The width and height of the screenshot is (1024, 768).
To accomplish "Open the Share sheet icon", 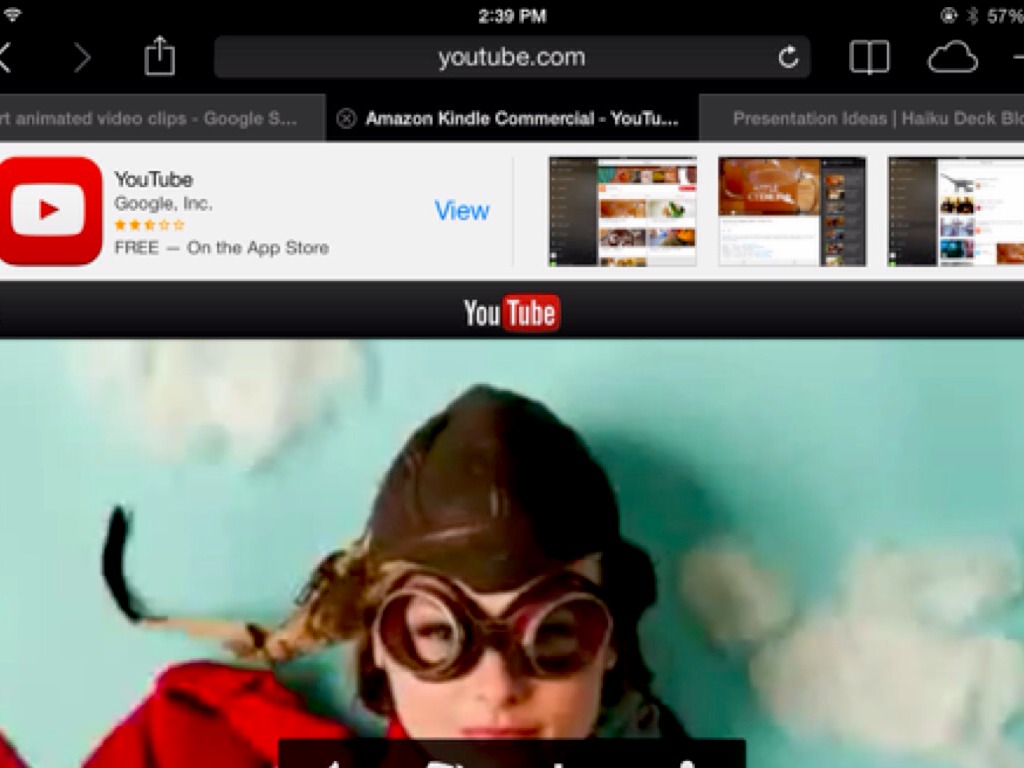I will pyautogui.click(x=159, y=57).
